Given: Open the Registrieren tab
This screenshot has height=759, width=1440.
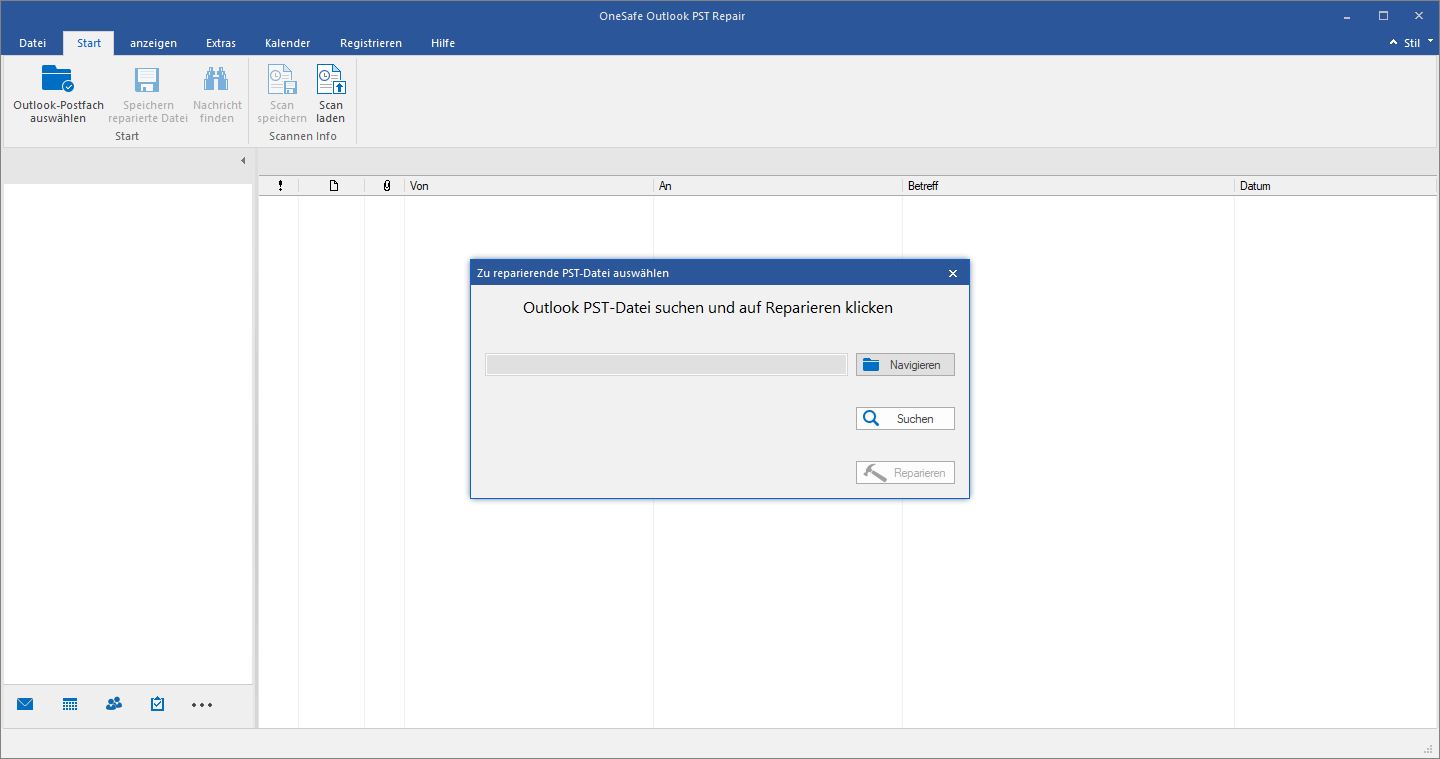Looking at the screenshot, I should (371, 43).
